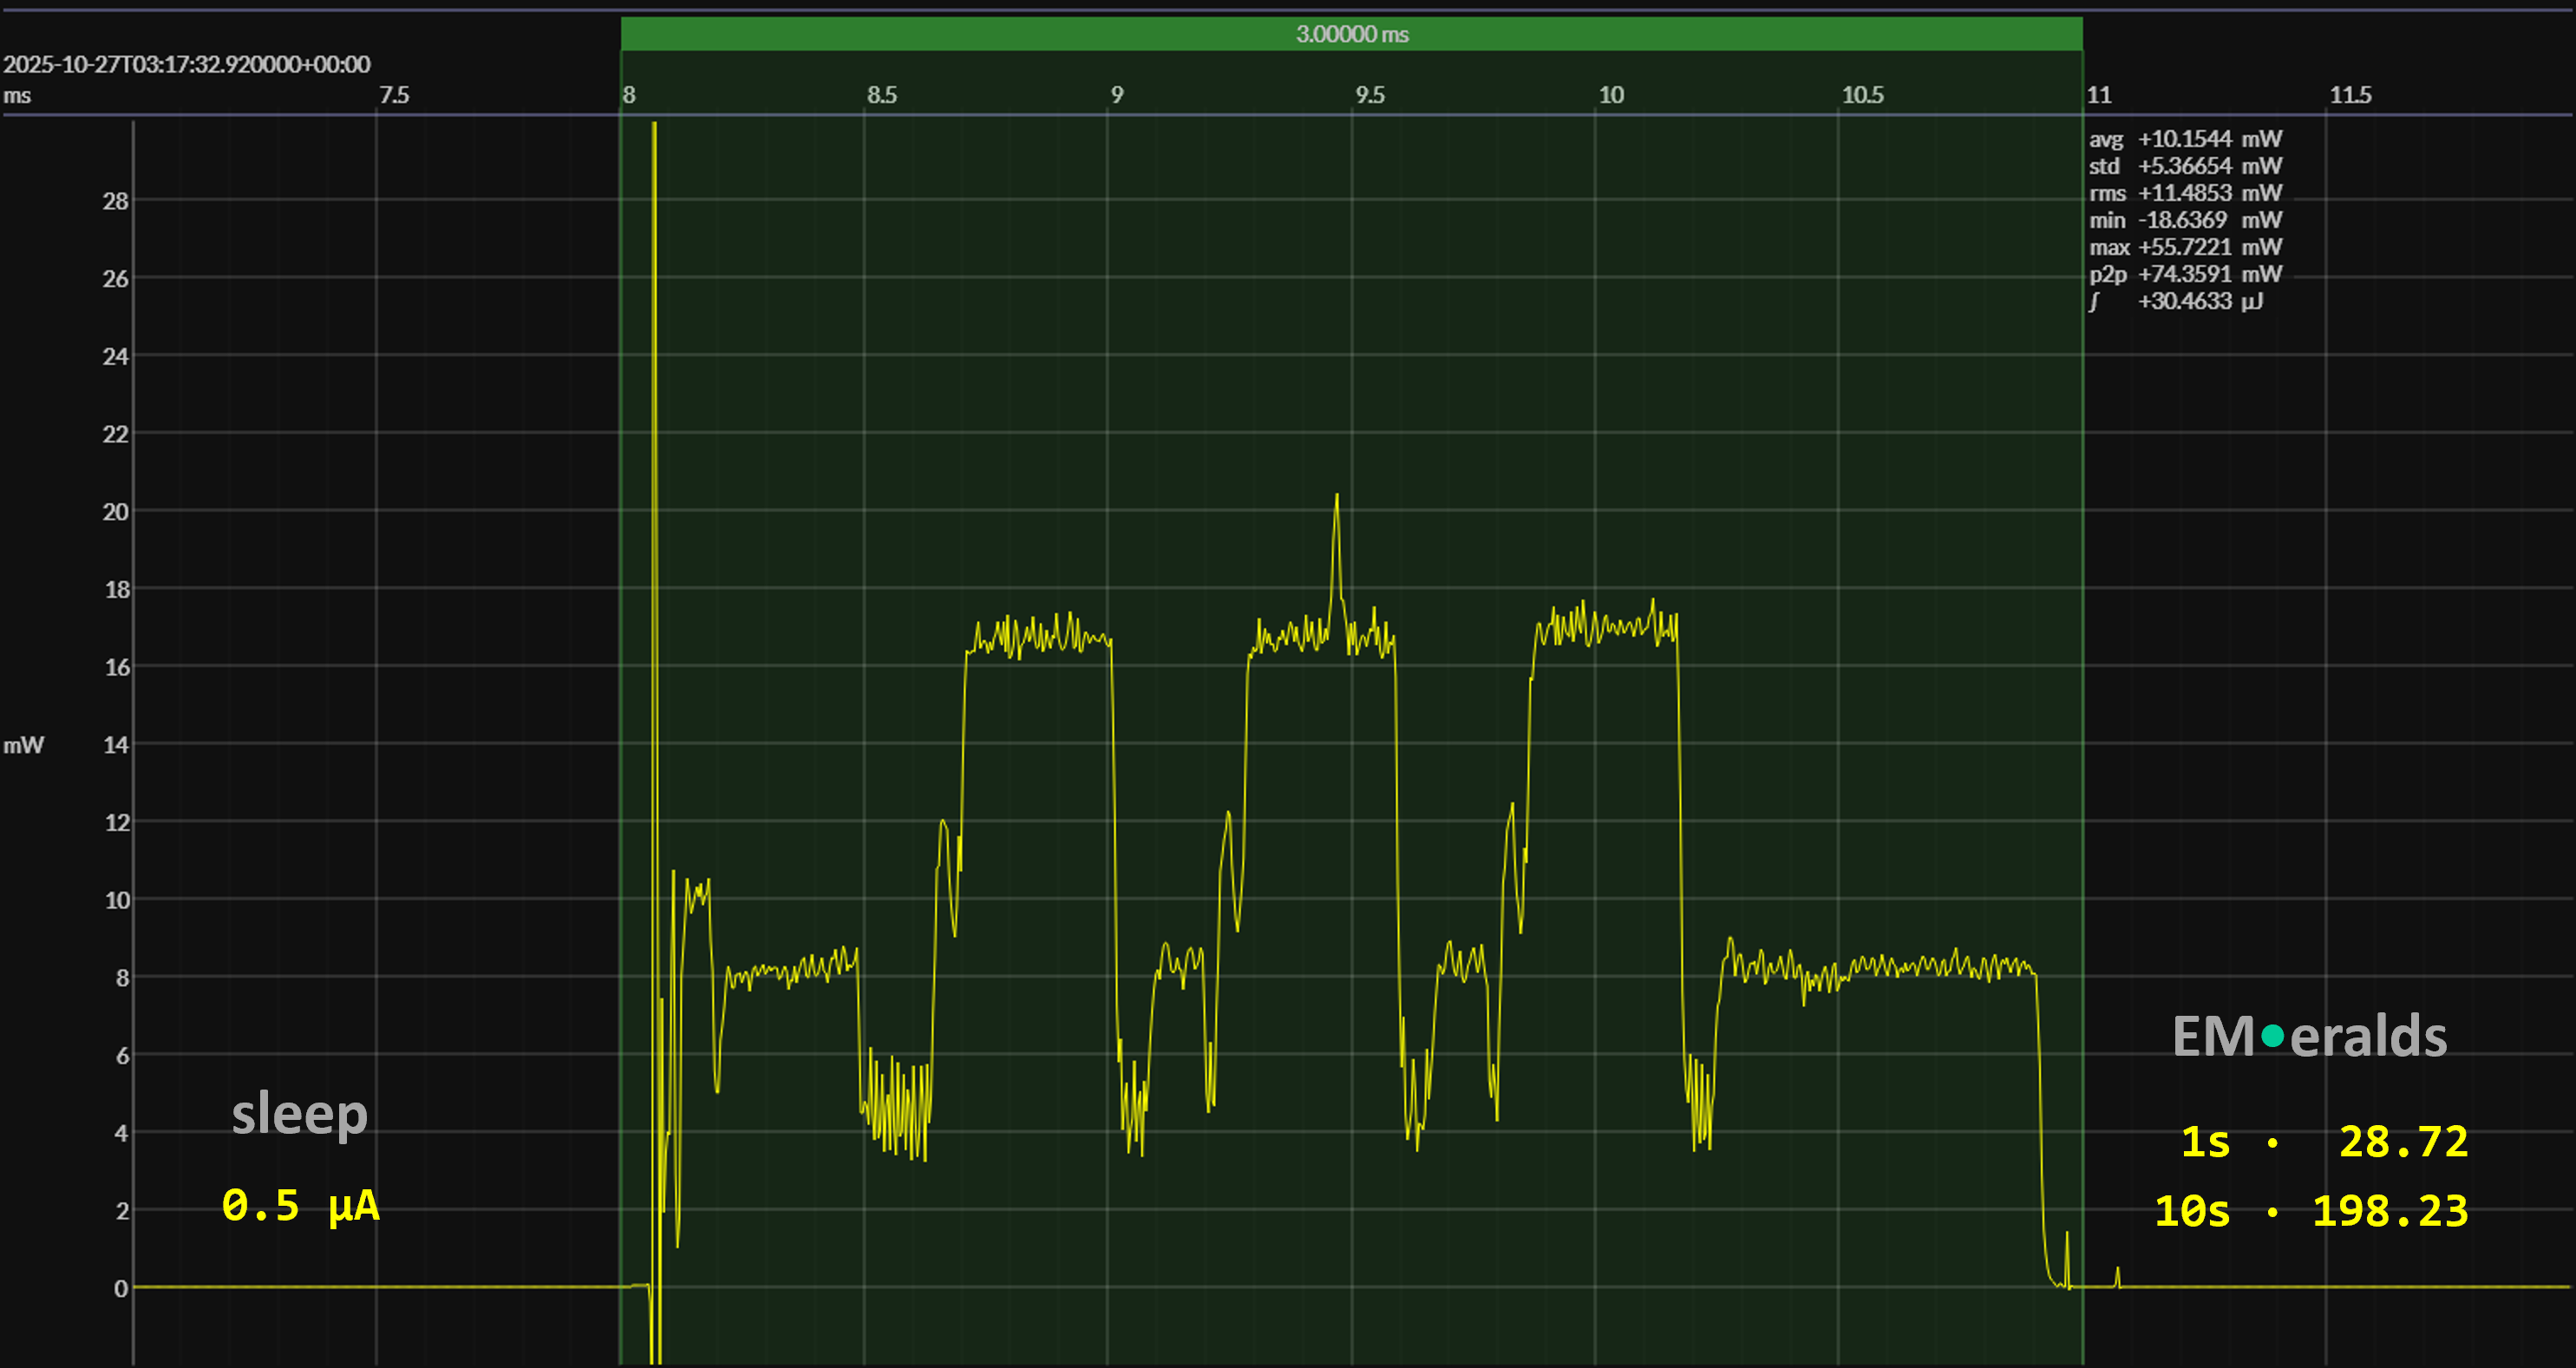2576x1368 pixels.
Task: Click the mW unit label on the y-axis
Action: [24, 745]
